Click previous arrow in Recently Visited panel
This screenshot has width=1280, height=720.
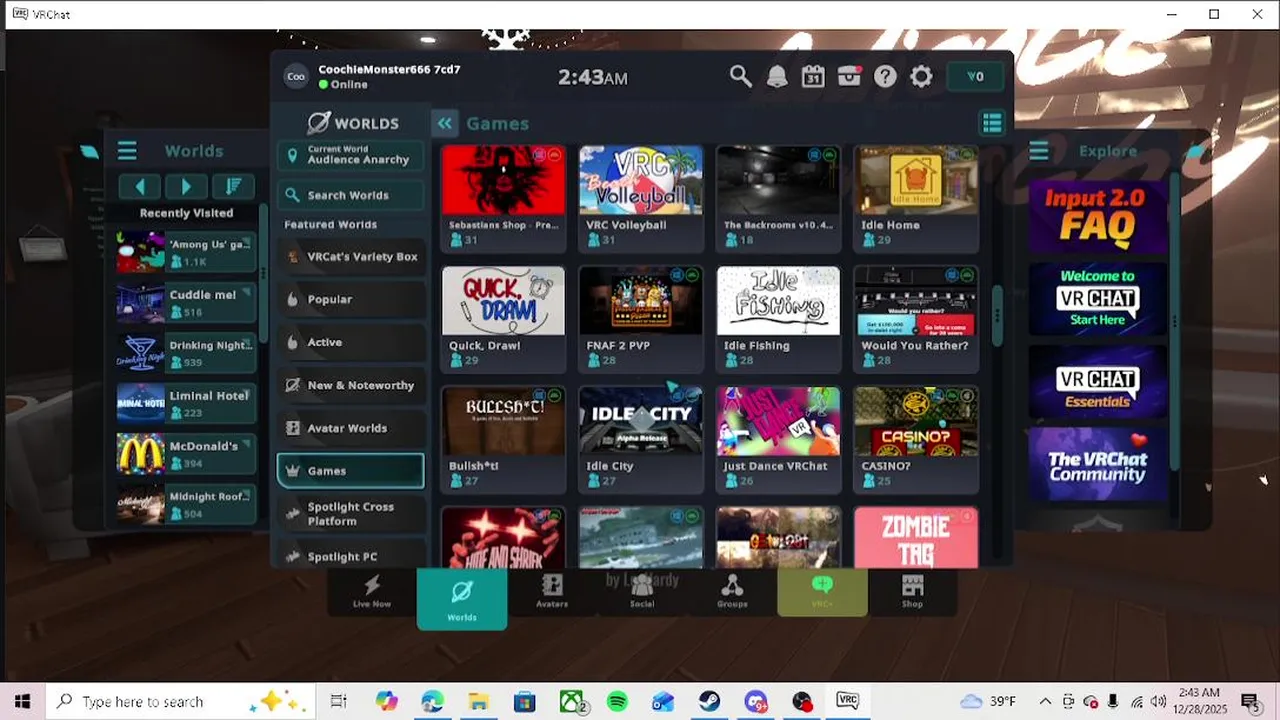[140, 187]
